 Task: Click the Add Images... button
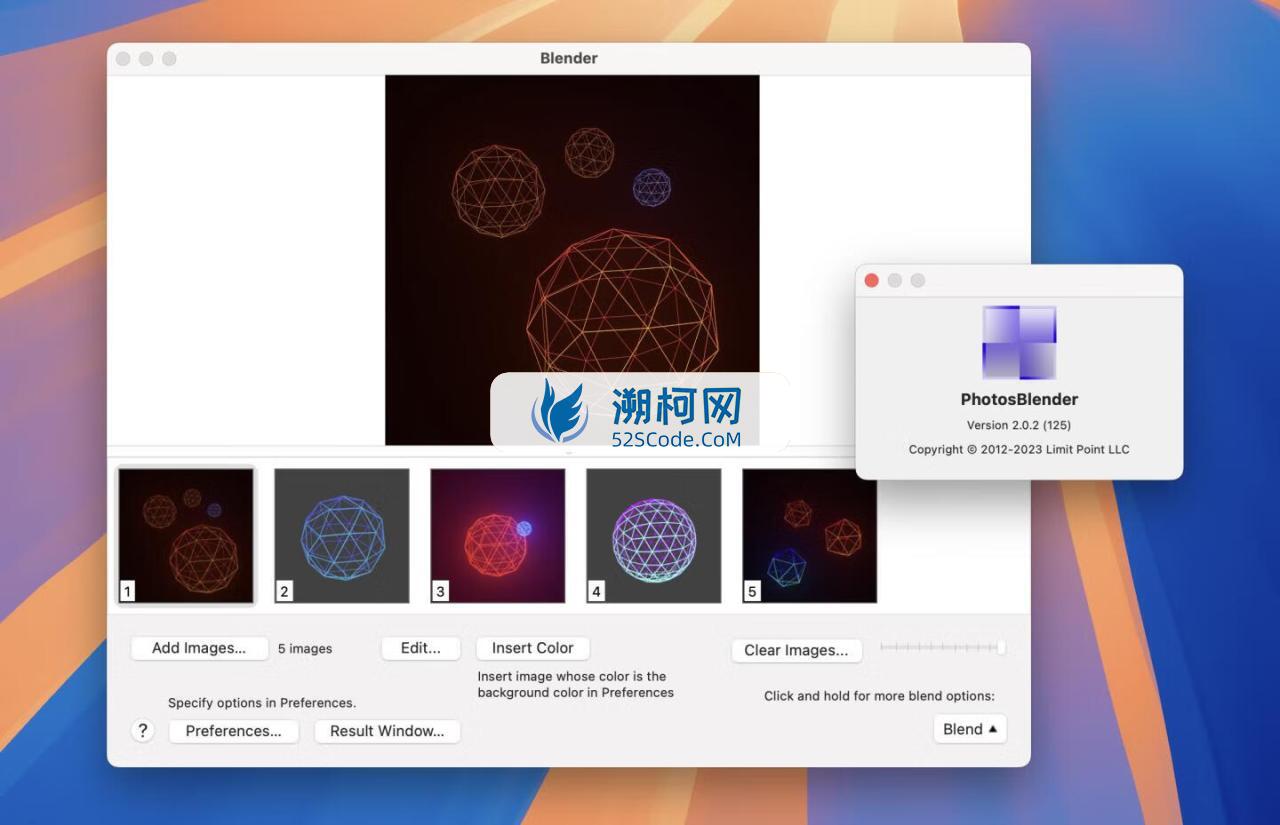coord(199,648)
